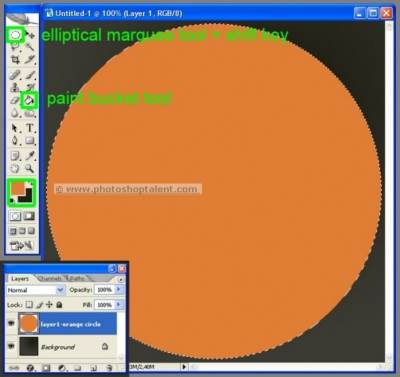Switch to the Layers tab
The image size is (400, 377).
[x=20, y=279]
